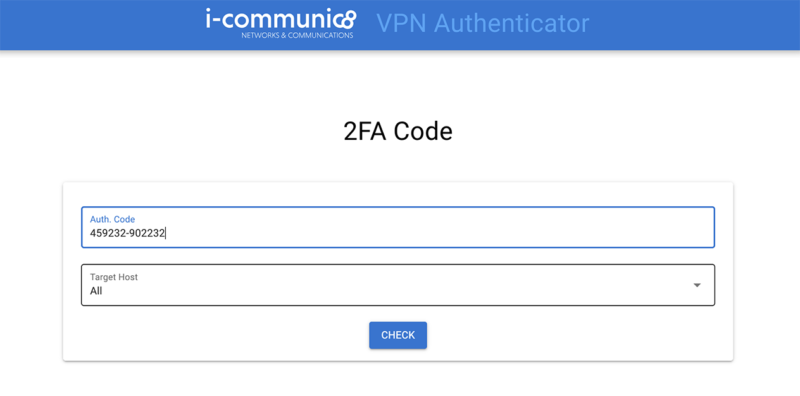This screenshot has height=396, width=800.
Task: Focus the Auth. Code input field
Action: click(398, 227)
